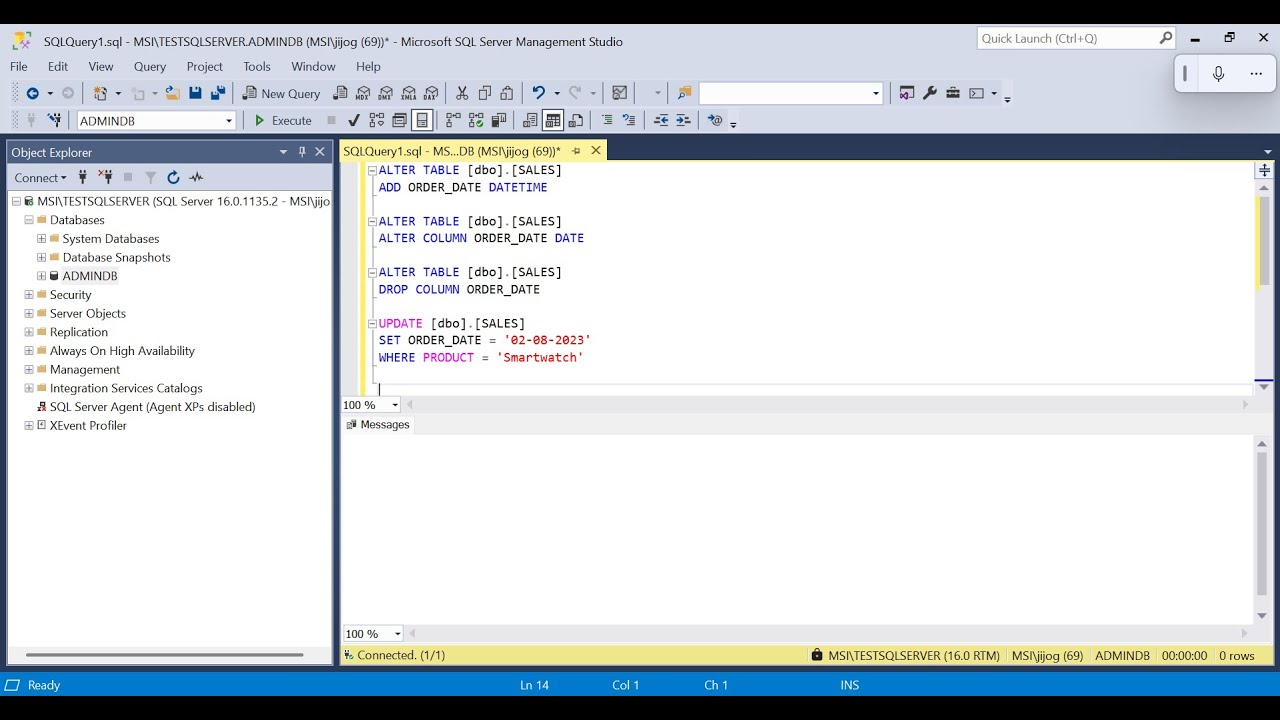Pin the Object Explorer panel

pos(302,152)
